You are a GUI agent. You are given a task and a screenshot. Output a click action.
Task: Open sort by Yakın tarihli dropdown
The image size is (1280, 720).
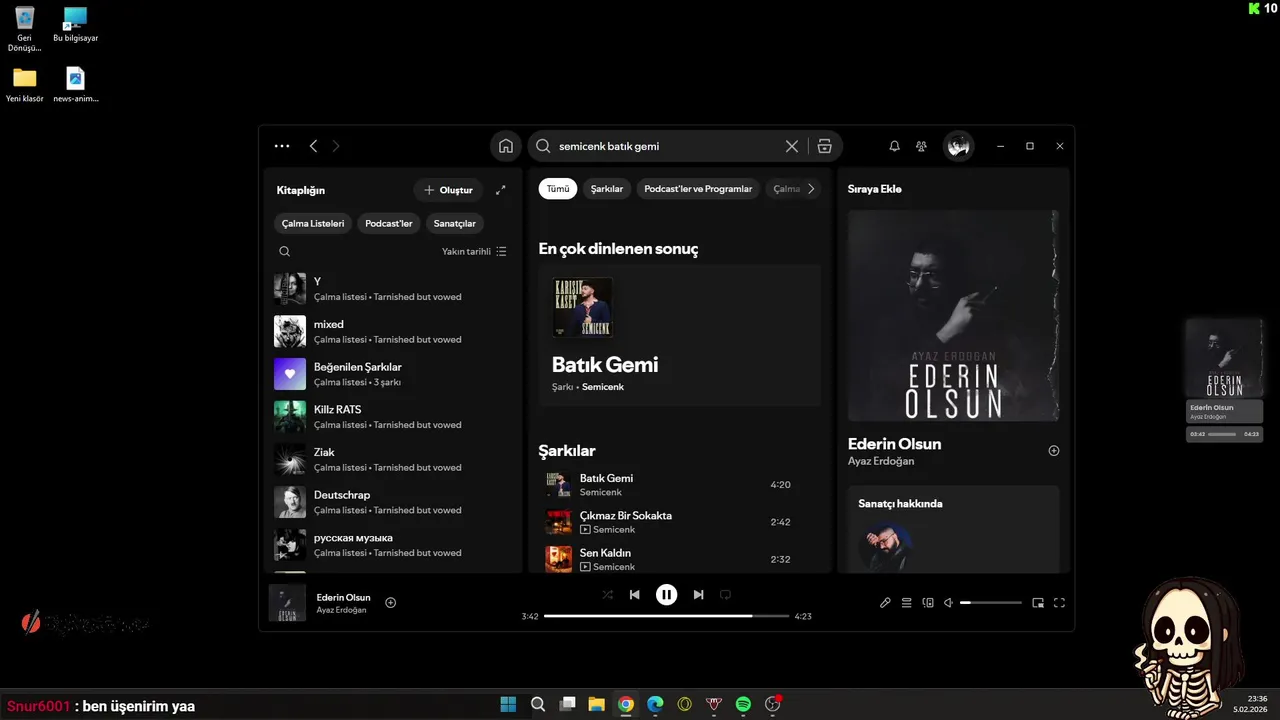tap(475, 251)
